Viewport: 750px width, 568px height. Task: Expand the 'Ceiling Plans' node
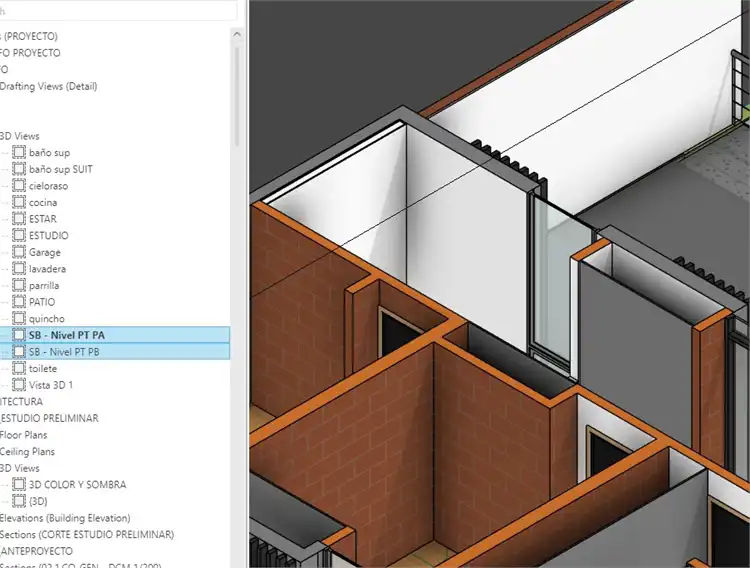click(27, 451)
